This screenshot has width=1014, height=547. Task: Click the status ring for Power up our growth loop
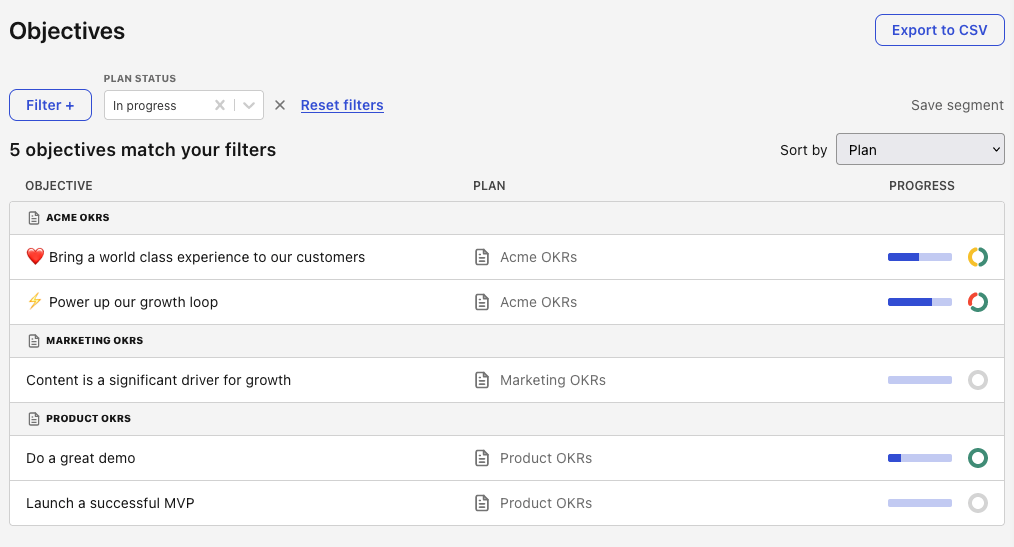978,302
